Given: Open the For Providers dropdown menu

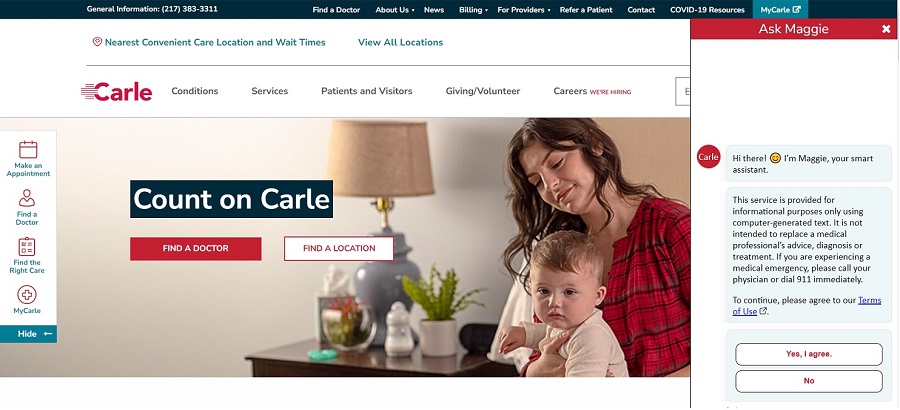Looking at the screenshot, I should tap(523, 10).
